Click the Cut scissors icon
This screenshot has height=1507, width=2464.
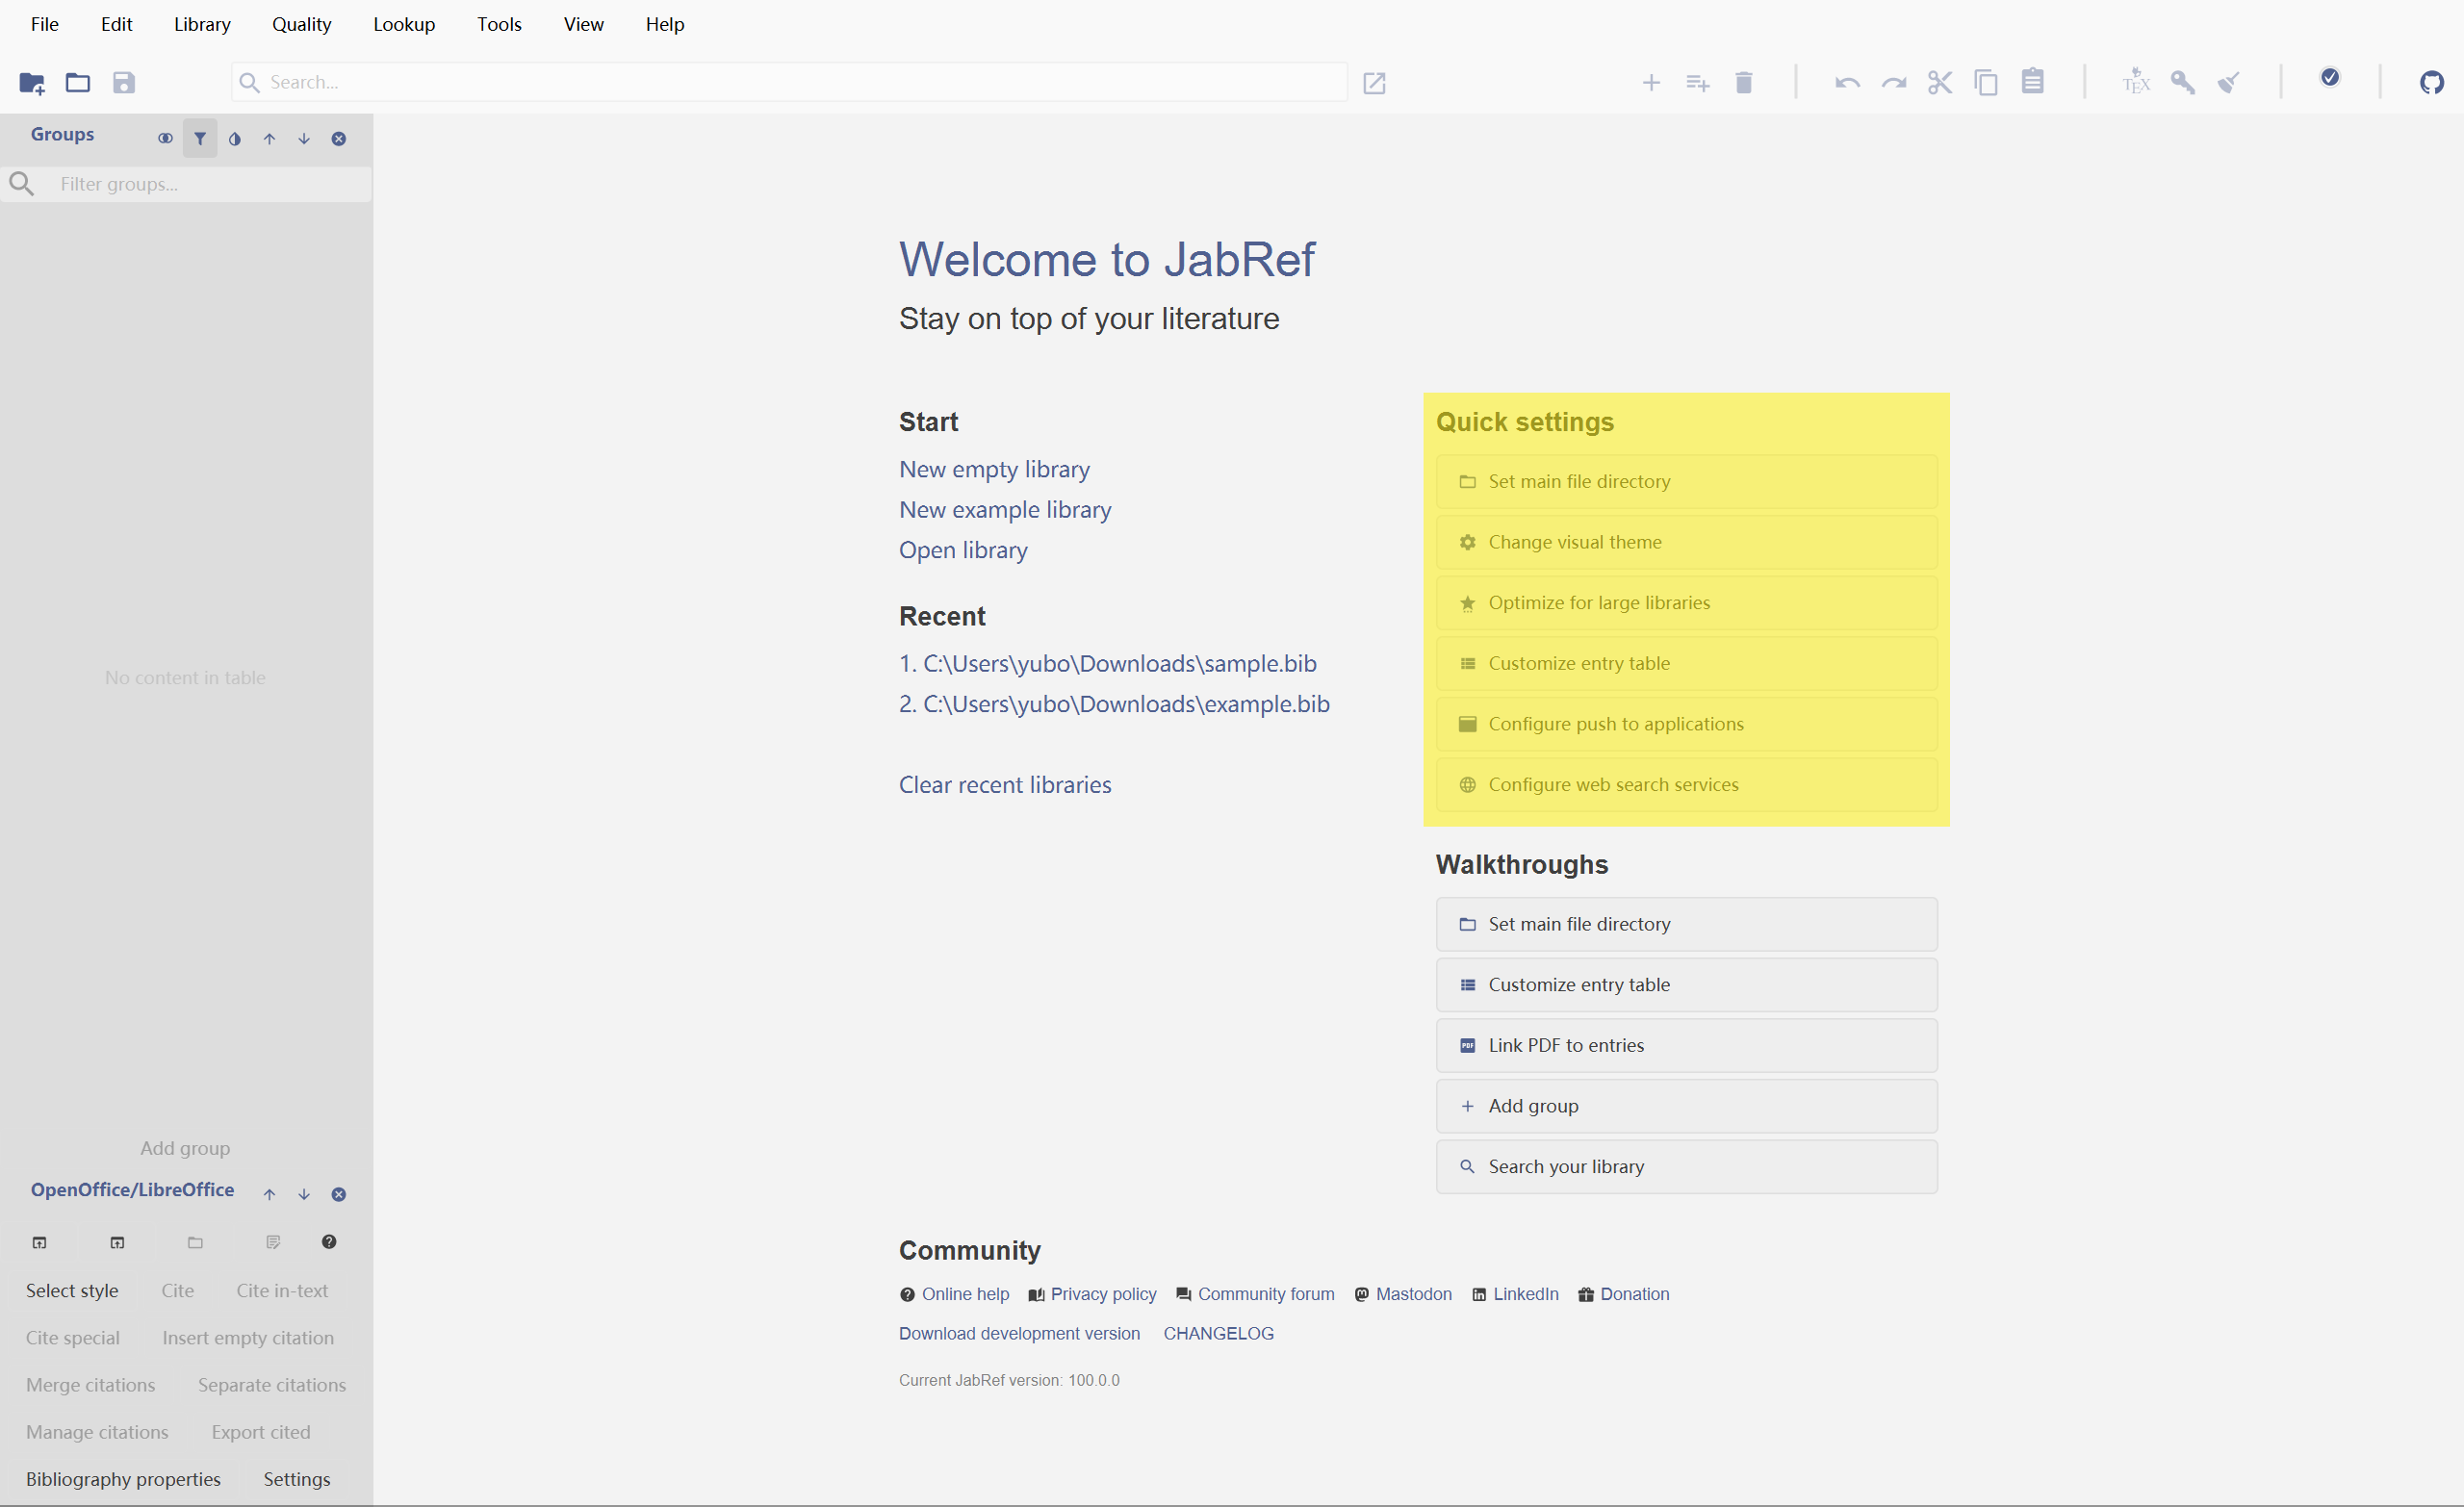(x=1940, y=83)
